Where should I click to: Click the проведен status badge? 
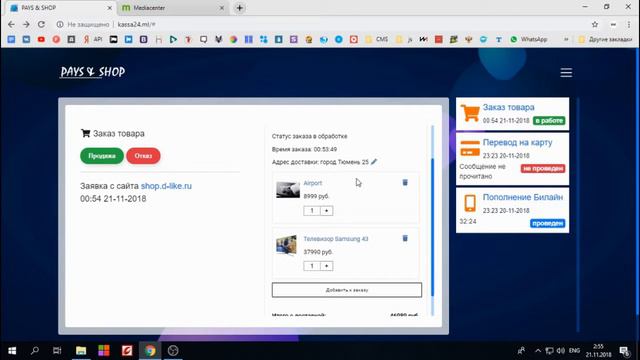[548, 223]
